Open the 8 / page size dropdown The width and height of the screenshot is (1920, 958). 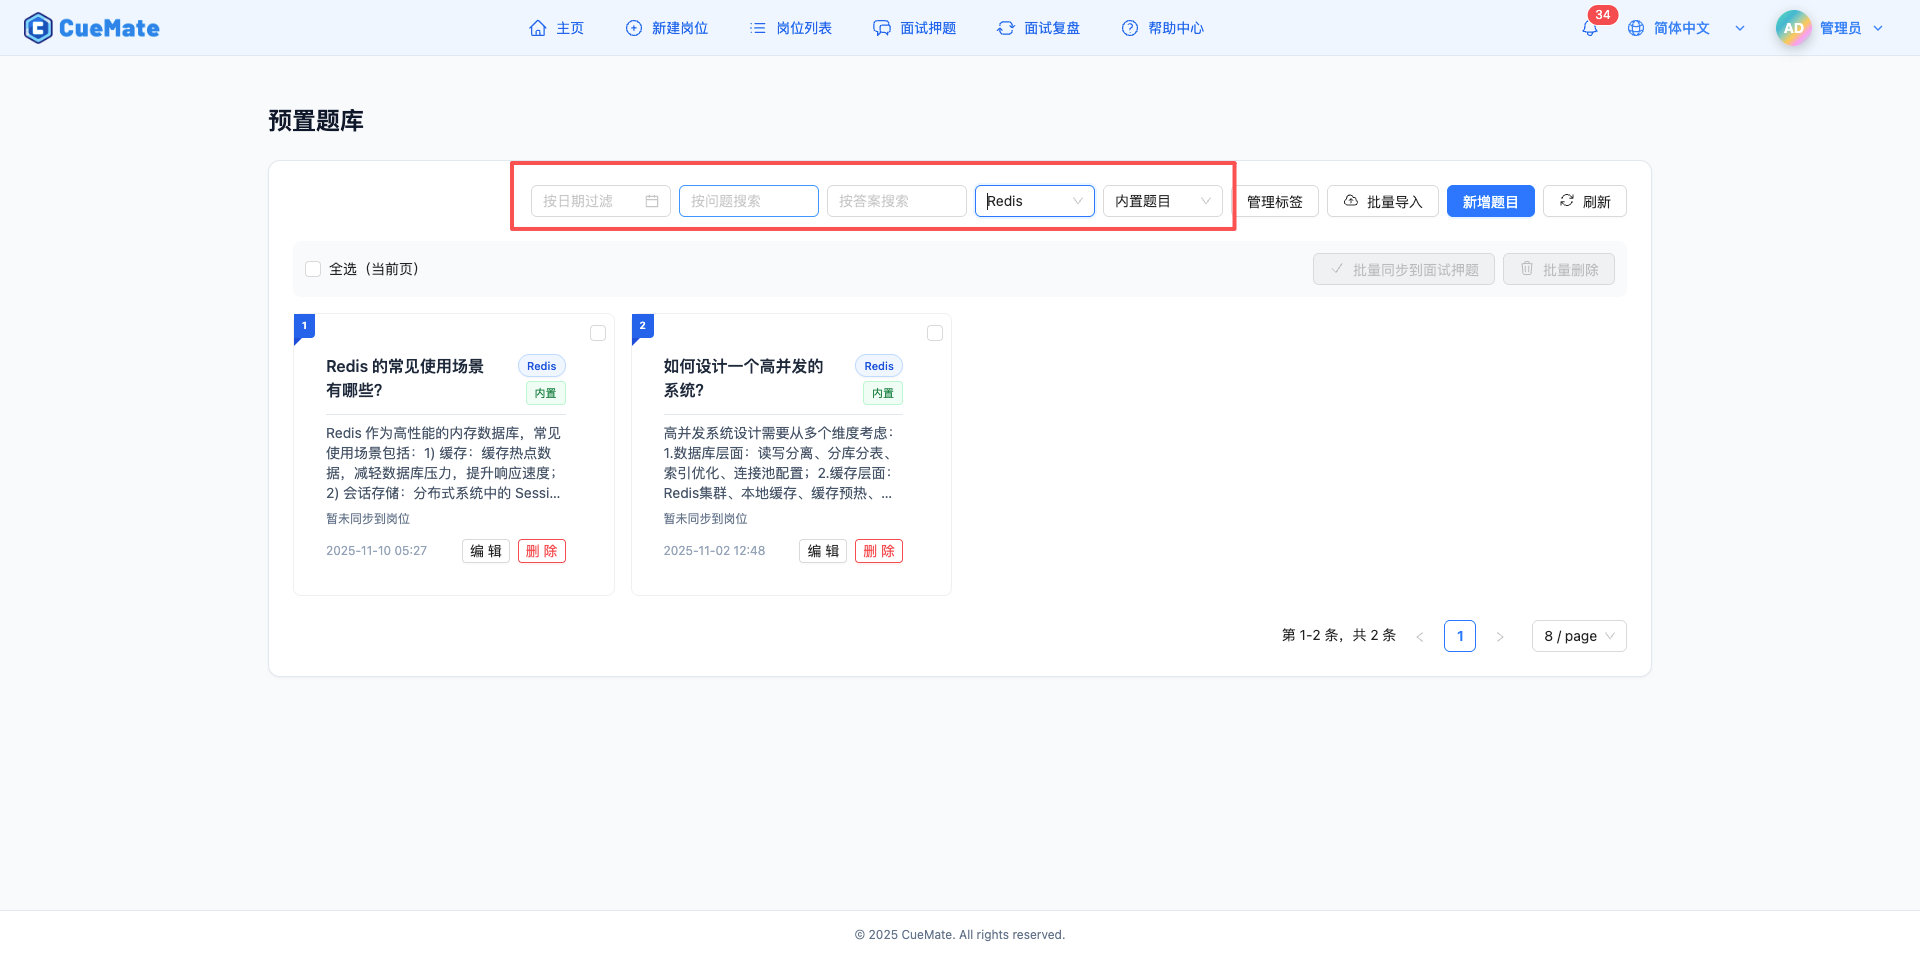point(1578,636)
